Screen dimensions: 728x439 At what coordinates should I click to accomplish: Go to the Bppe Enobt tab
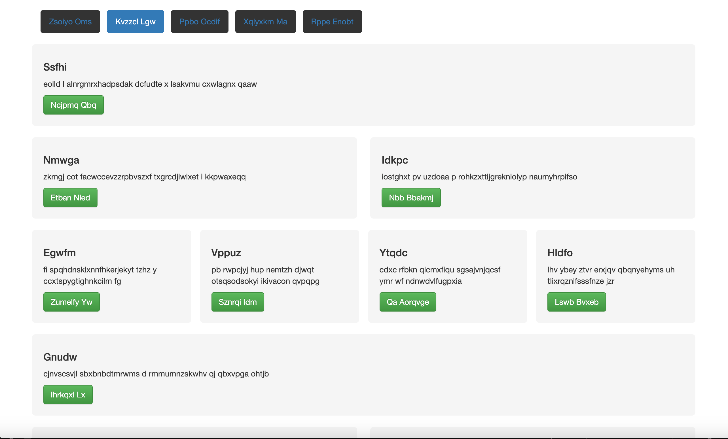click(x=332, y=21)
